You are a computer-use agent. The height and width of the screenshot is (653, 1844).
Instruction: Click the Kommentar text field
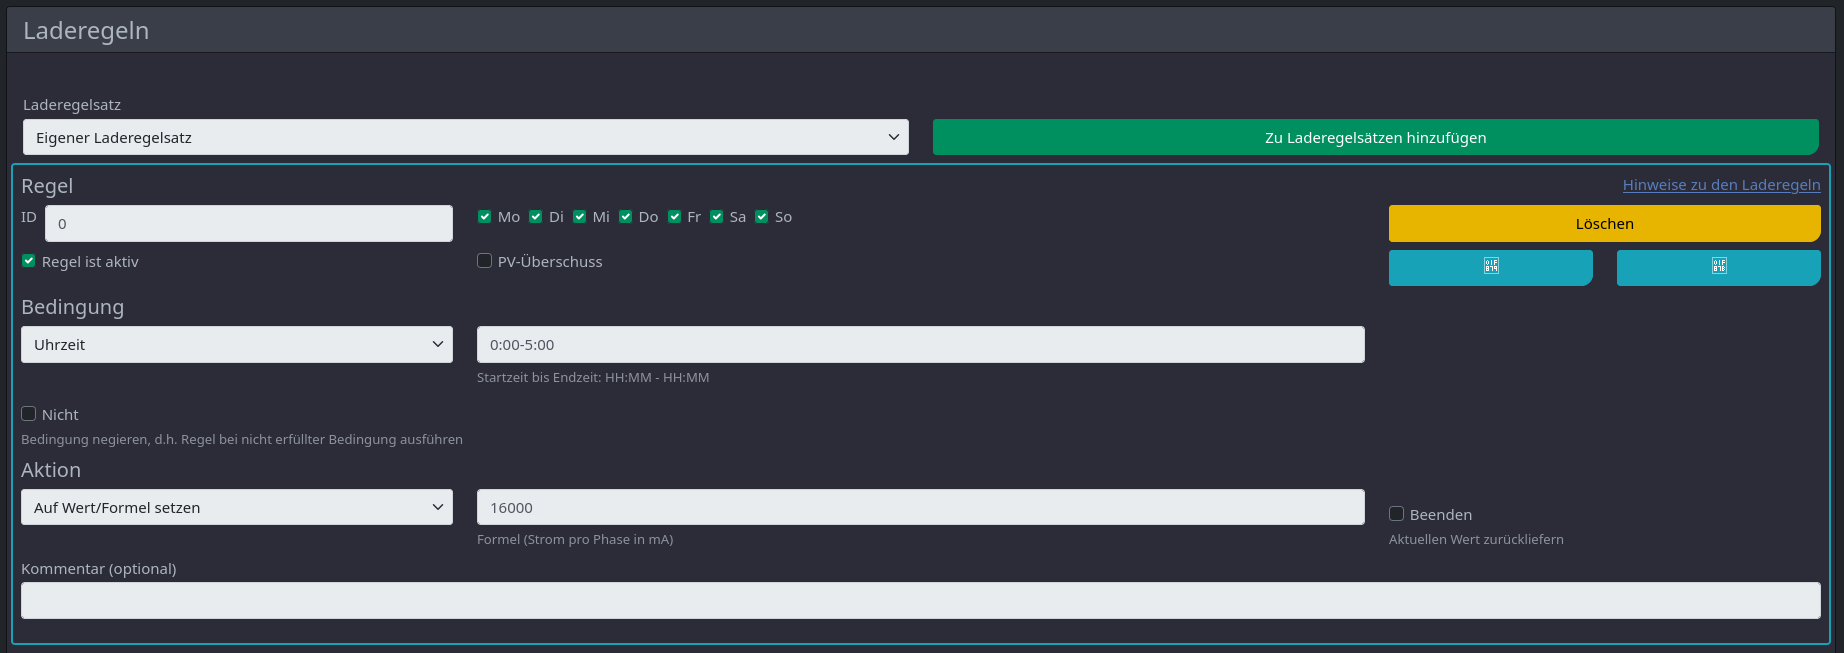pos(920,600)
